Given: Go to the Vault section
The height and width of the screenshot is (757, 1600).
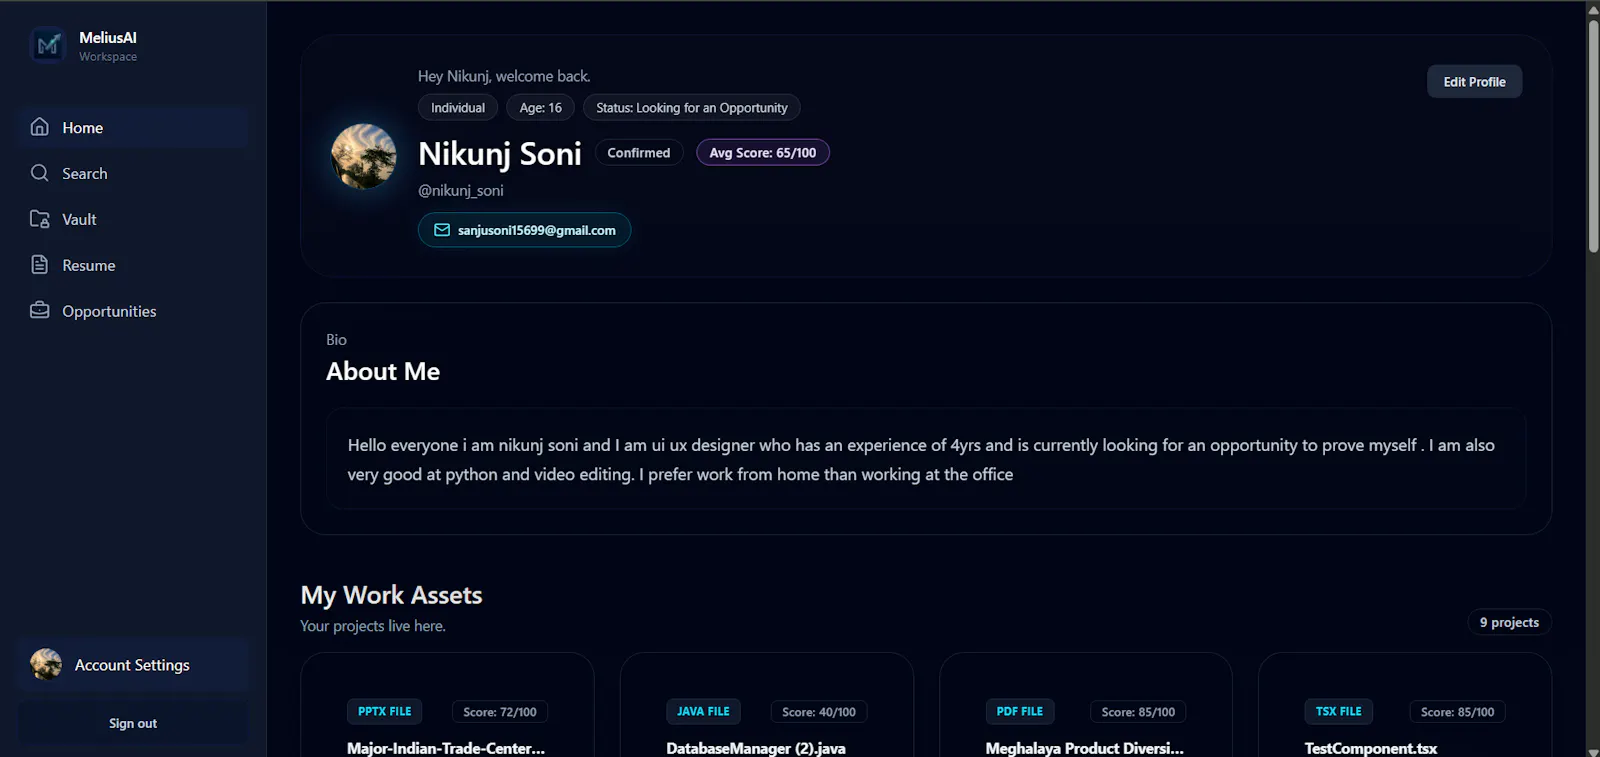Looking at the screenshot, I should (132, 219).
